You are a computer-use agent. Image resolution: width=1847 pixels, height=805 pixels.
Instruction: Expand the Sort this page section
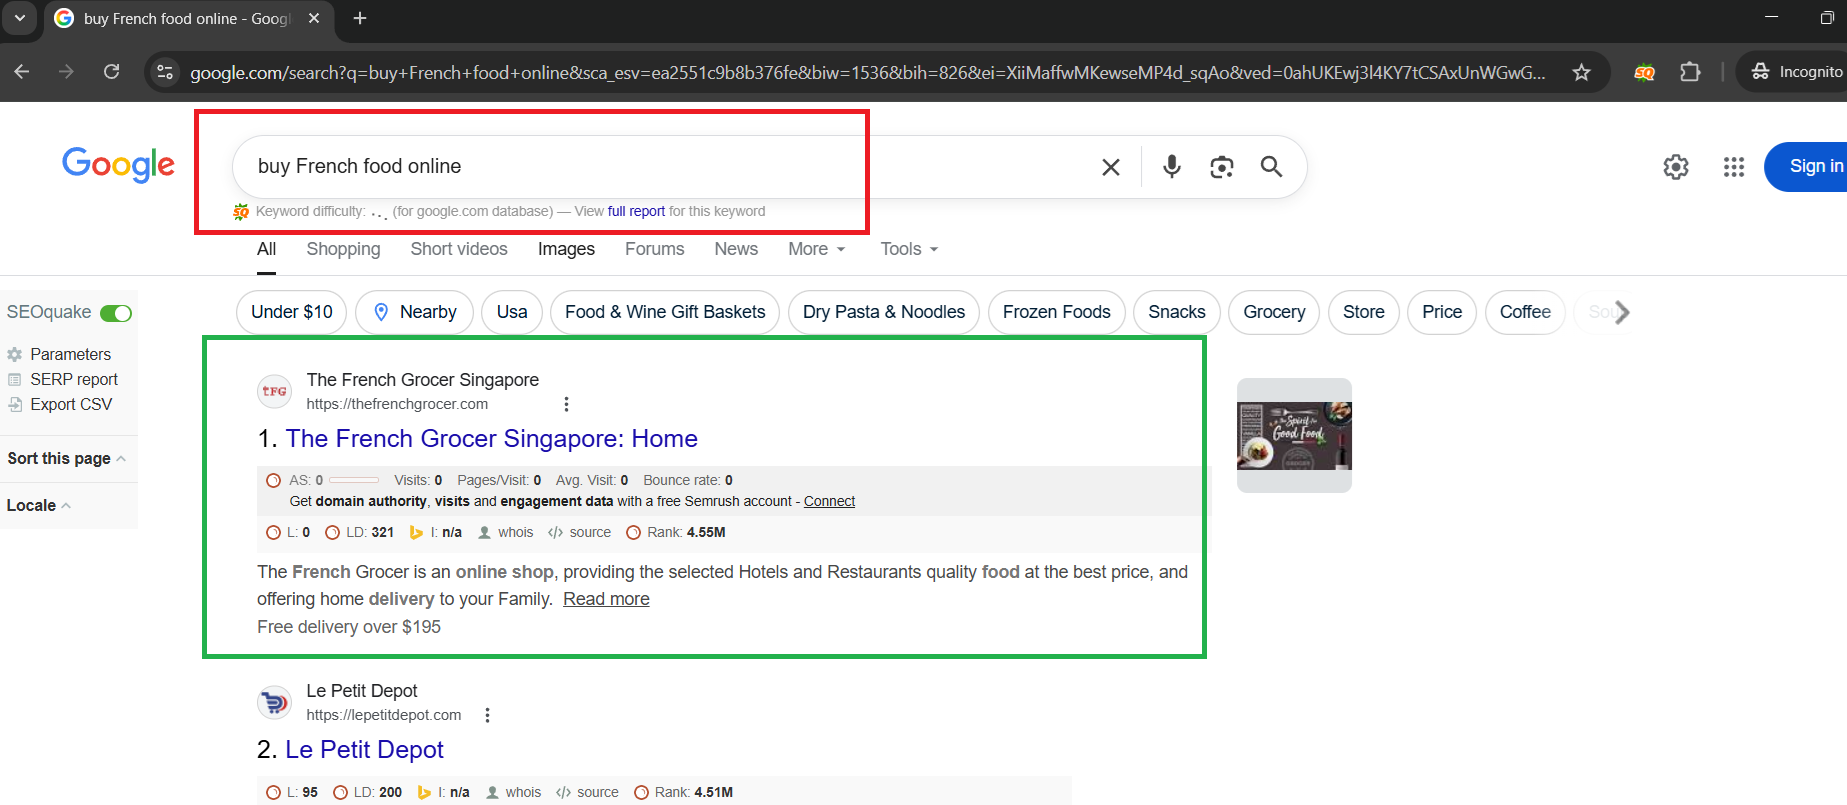(66, 458)
